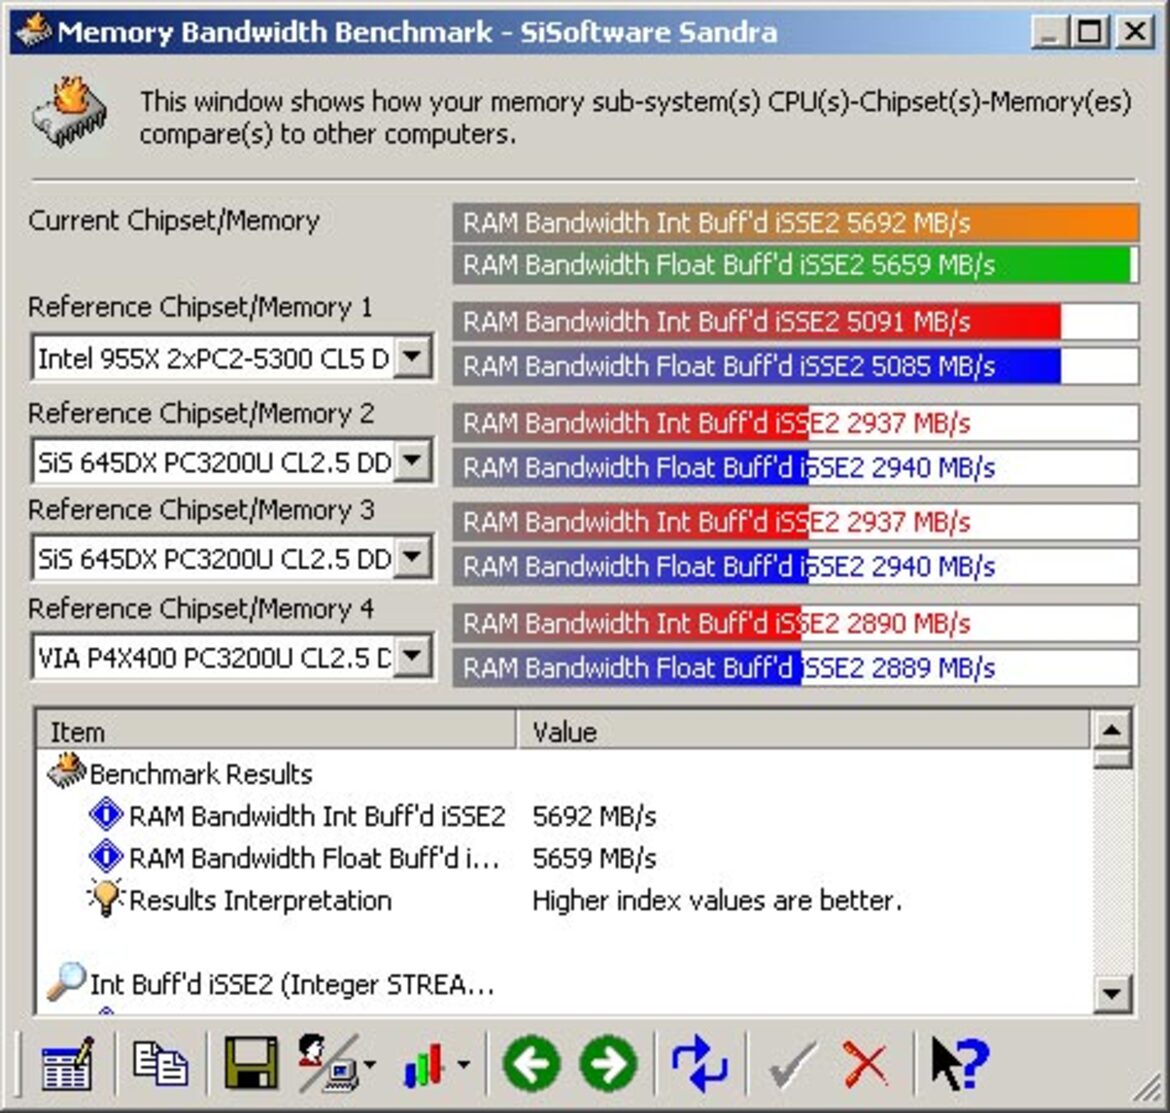This screenshot has width=1170, height=1113.
Task: Open the Reference Chipset/Memory 2 dropdown arrow
Action: pyautogui.click(x=413, y=460)
